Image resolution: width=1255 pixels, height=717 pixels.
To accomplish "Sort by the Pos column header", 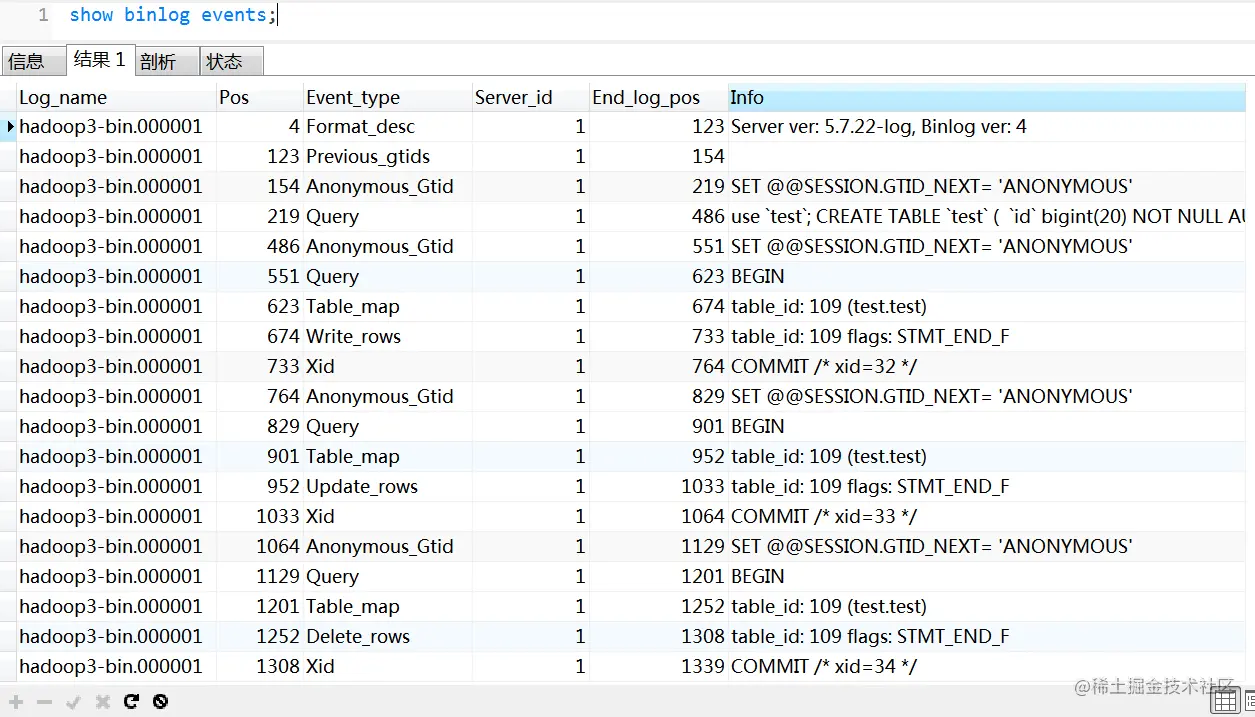I will pyautogui.click(x=260, y=97).
